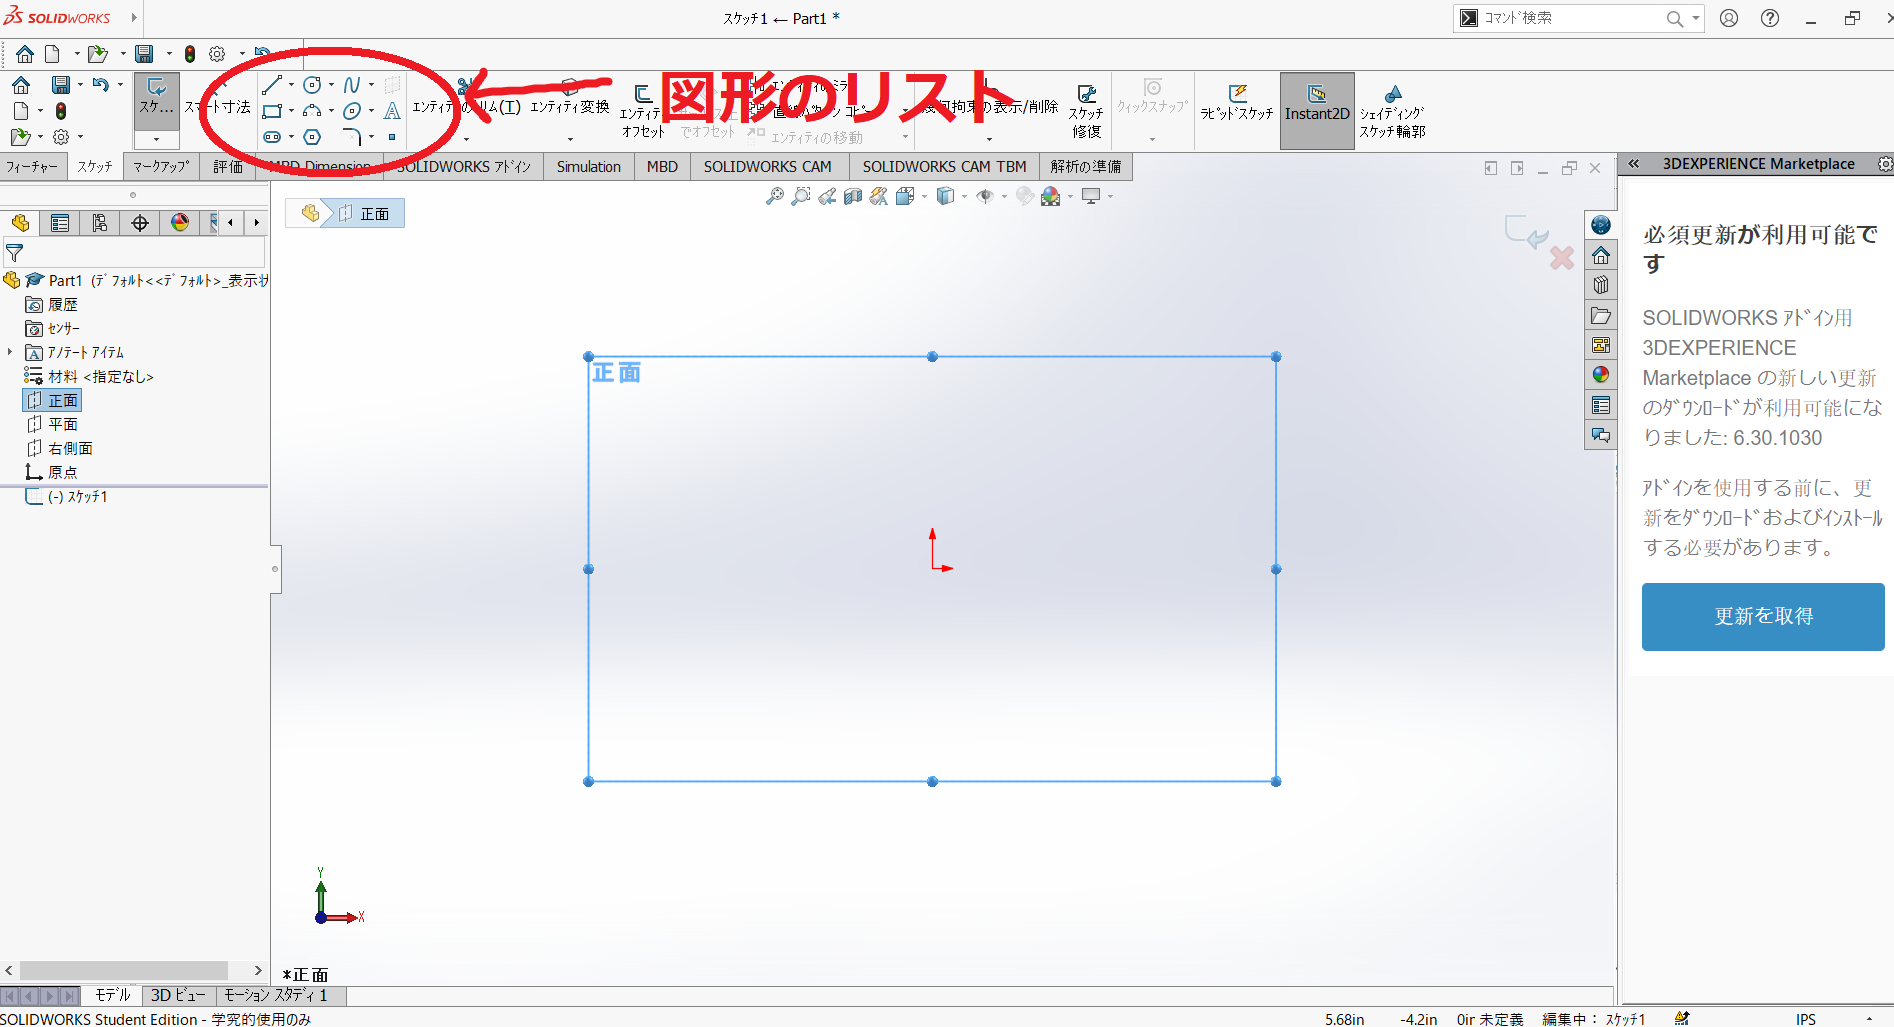Open the Slot tool dropdown arrow
Viewport: 1894px width, 1027px height.
[x=291, y=137]
